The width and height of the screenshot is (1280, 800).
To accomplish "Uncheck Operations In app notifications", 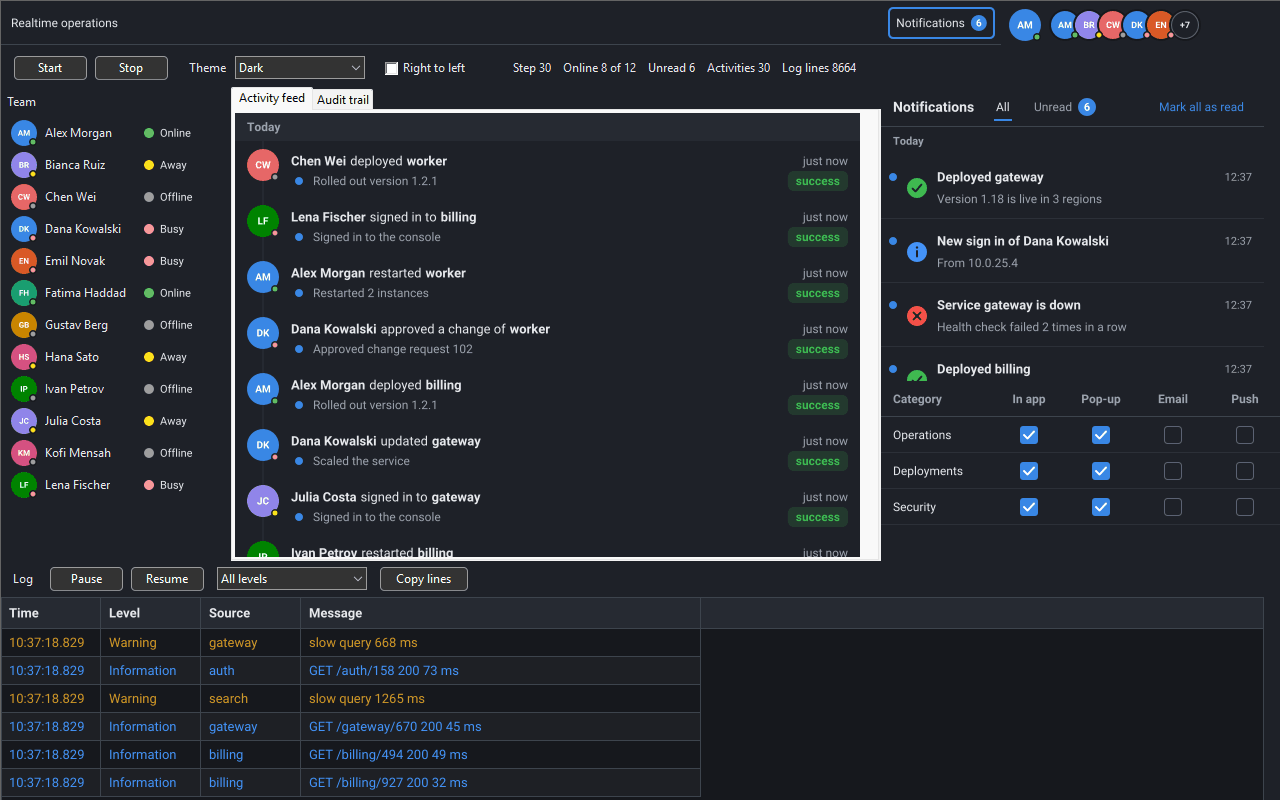I will coord(1029,435).
